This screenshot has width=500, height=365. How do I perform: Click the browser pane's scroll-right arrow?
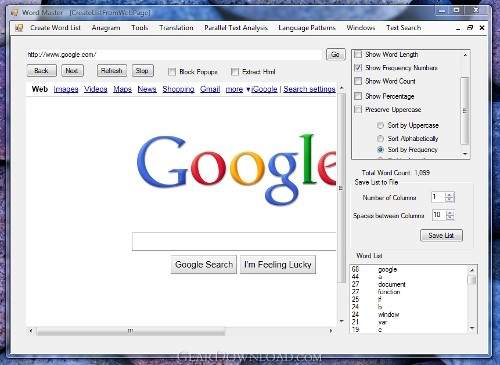331,331
